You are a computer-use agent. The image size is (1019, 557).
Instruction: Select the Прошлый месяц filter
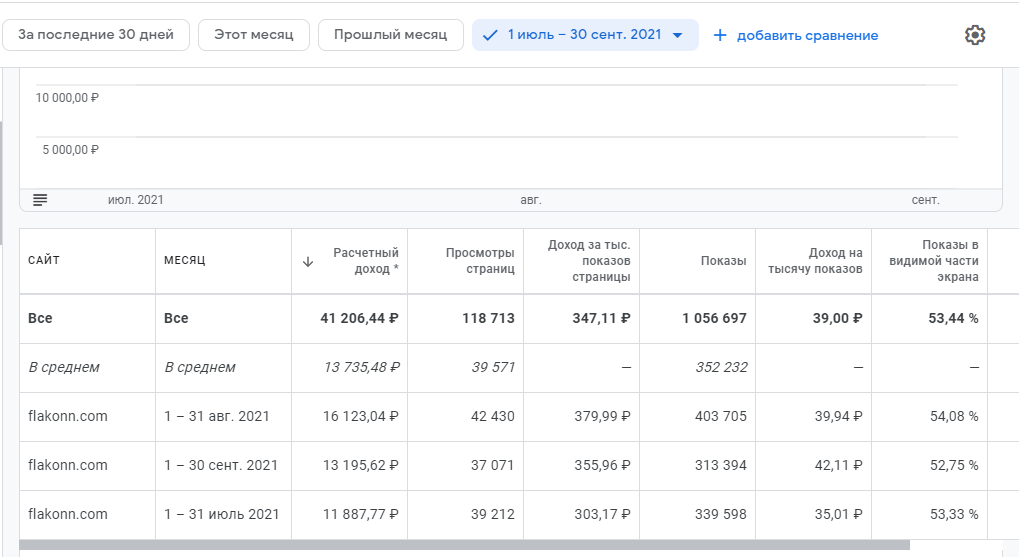tap(391, 35)
